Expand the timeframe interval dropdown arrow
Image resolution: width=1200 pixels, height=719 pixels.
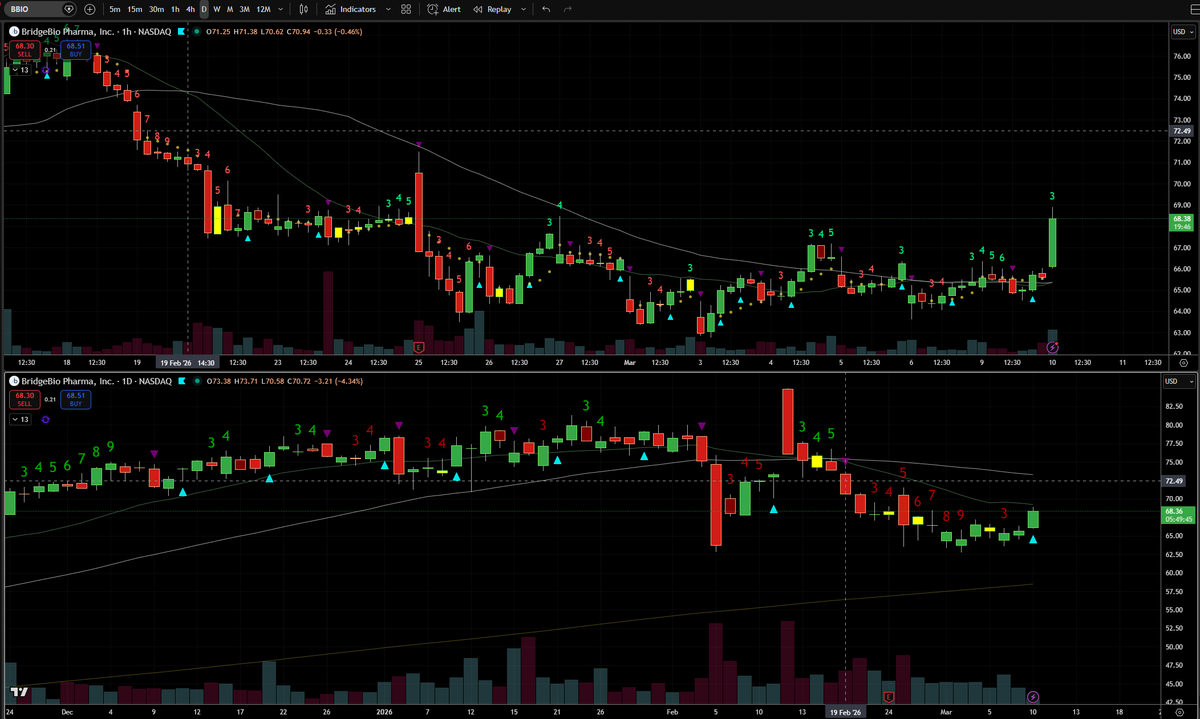279,9
